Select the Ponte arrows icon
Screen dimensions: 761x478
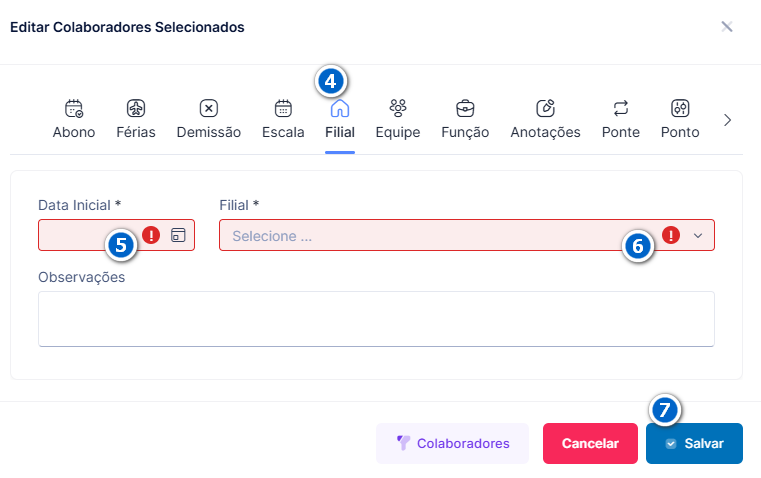pos(621,108)
